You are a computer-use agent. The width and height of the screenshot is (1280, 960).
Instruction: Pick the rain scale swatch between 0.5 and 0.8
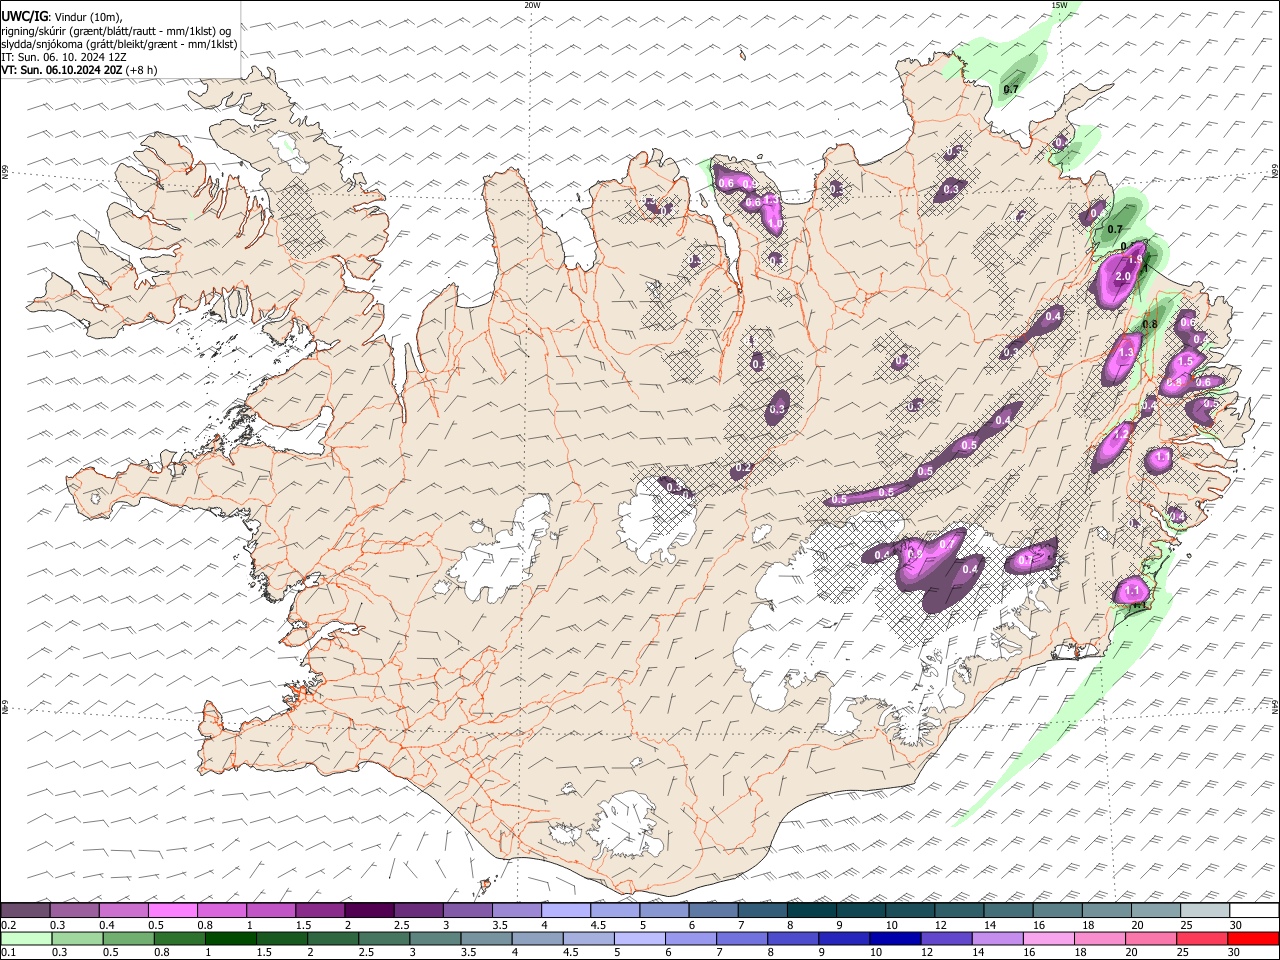[128, 939]
